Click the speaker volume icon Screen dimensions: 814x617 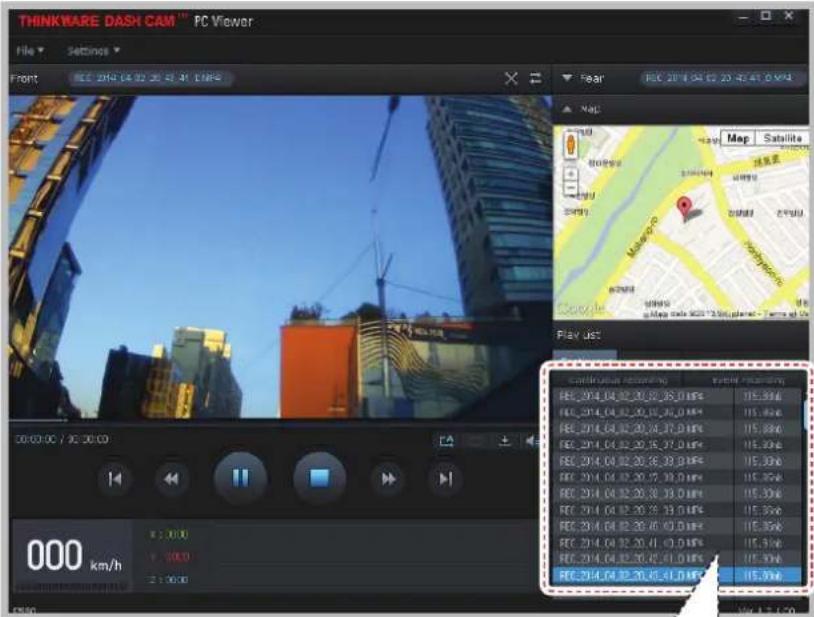point(532,441)
